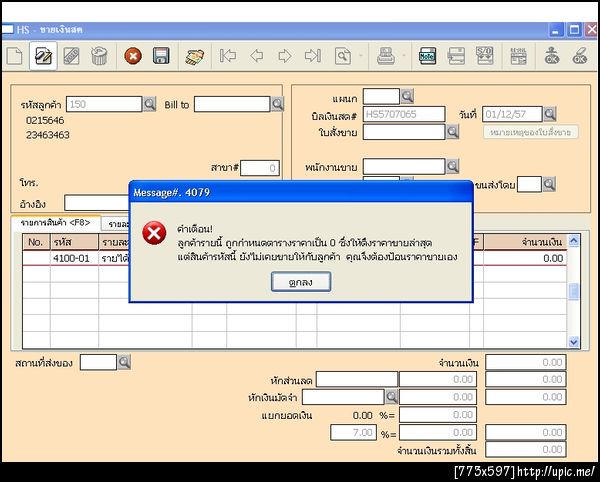The width and height of the screenshot is (600, 482).
Task: Click the S/O import toolbar icon
Action: pos(484,56)
